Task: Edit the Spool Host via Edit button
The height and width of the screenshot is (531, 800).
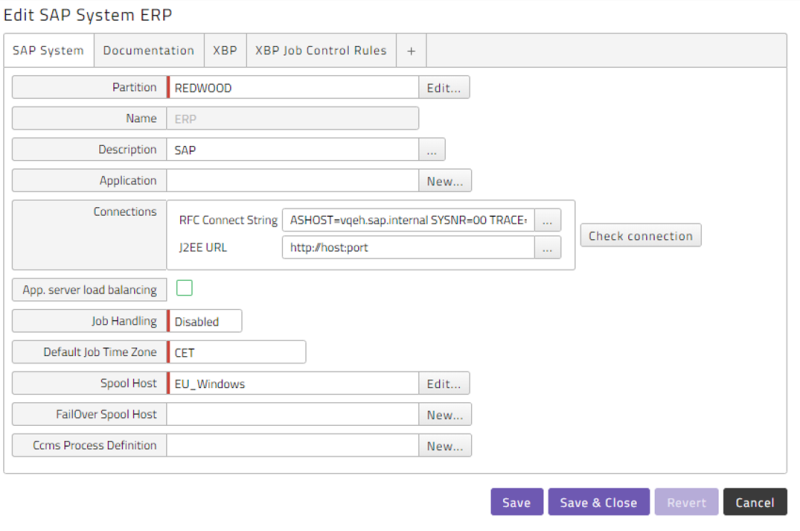Action: (444, 383)
